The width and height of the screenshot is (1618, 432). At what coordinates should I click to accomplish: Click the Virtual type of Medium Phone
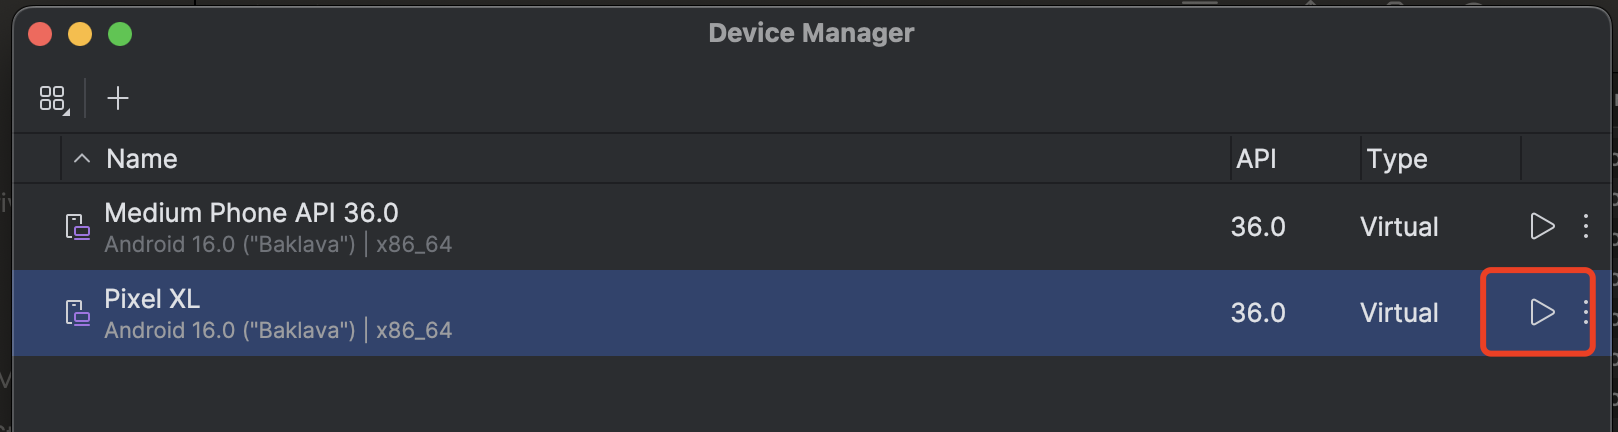click(1399, 227)
